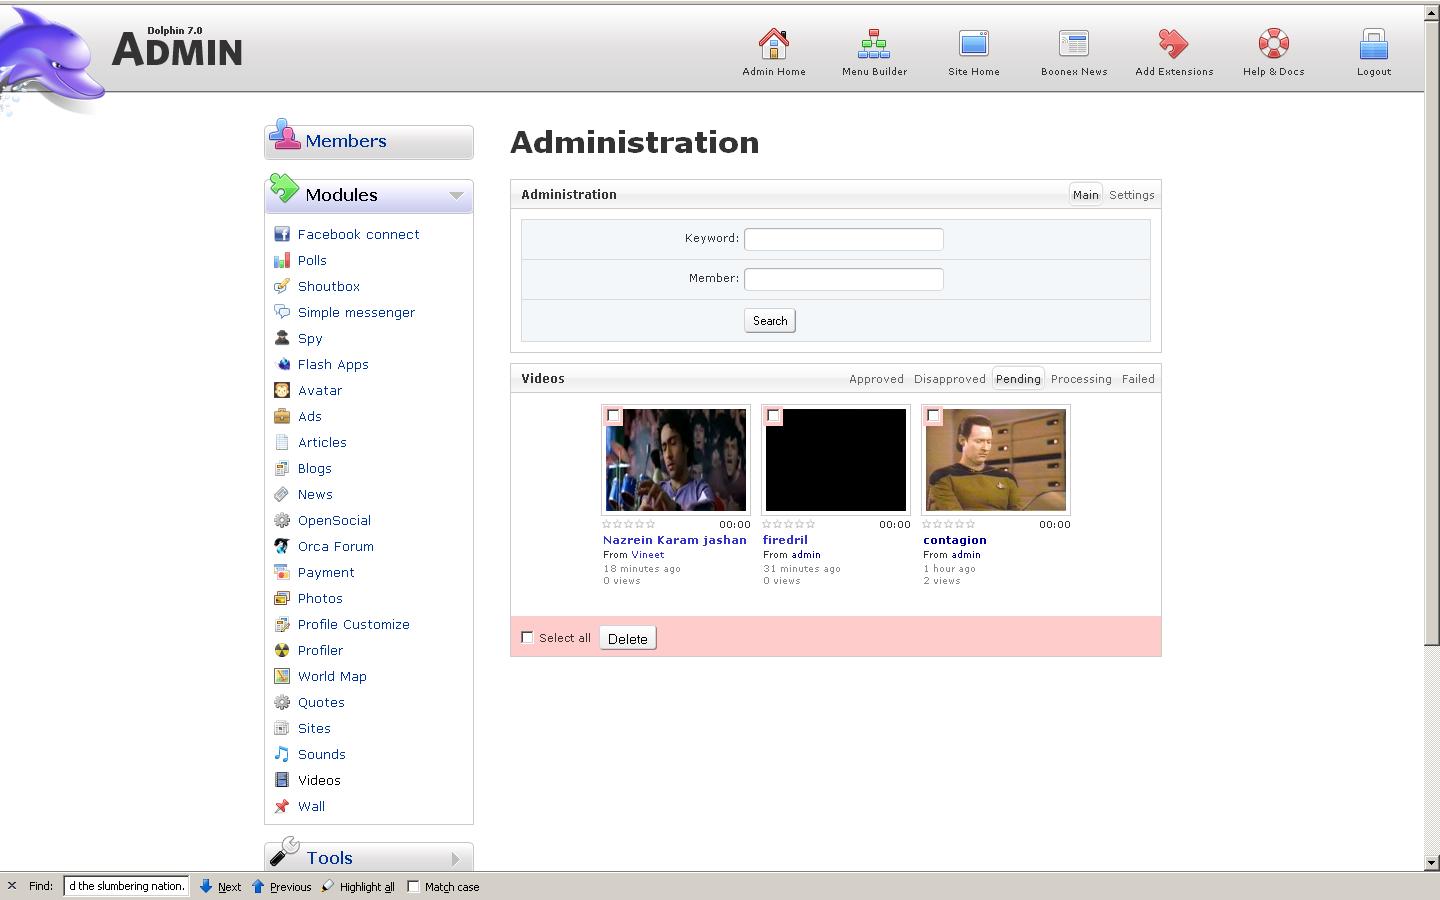
Task: Tick the checkbox on Nazrein Karam jashan video
Action: (x=614, y=416)
